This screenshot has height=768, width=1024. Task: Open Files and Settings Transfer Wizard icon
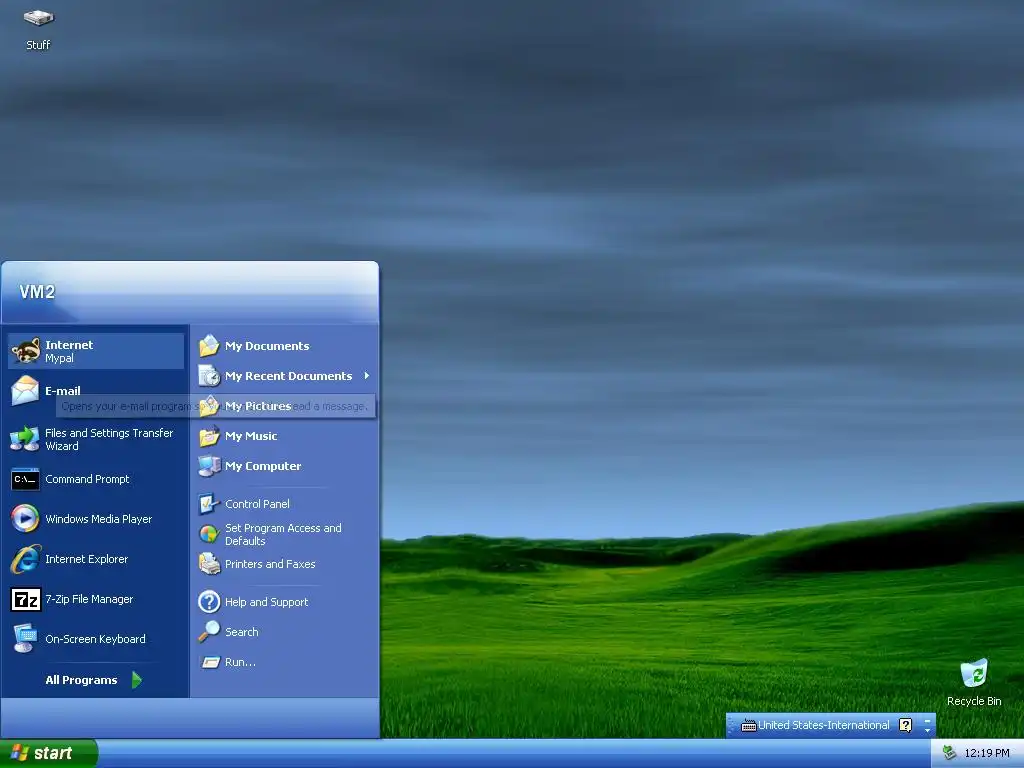[25, 439]
